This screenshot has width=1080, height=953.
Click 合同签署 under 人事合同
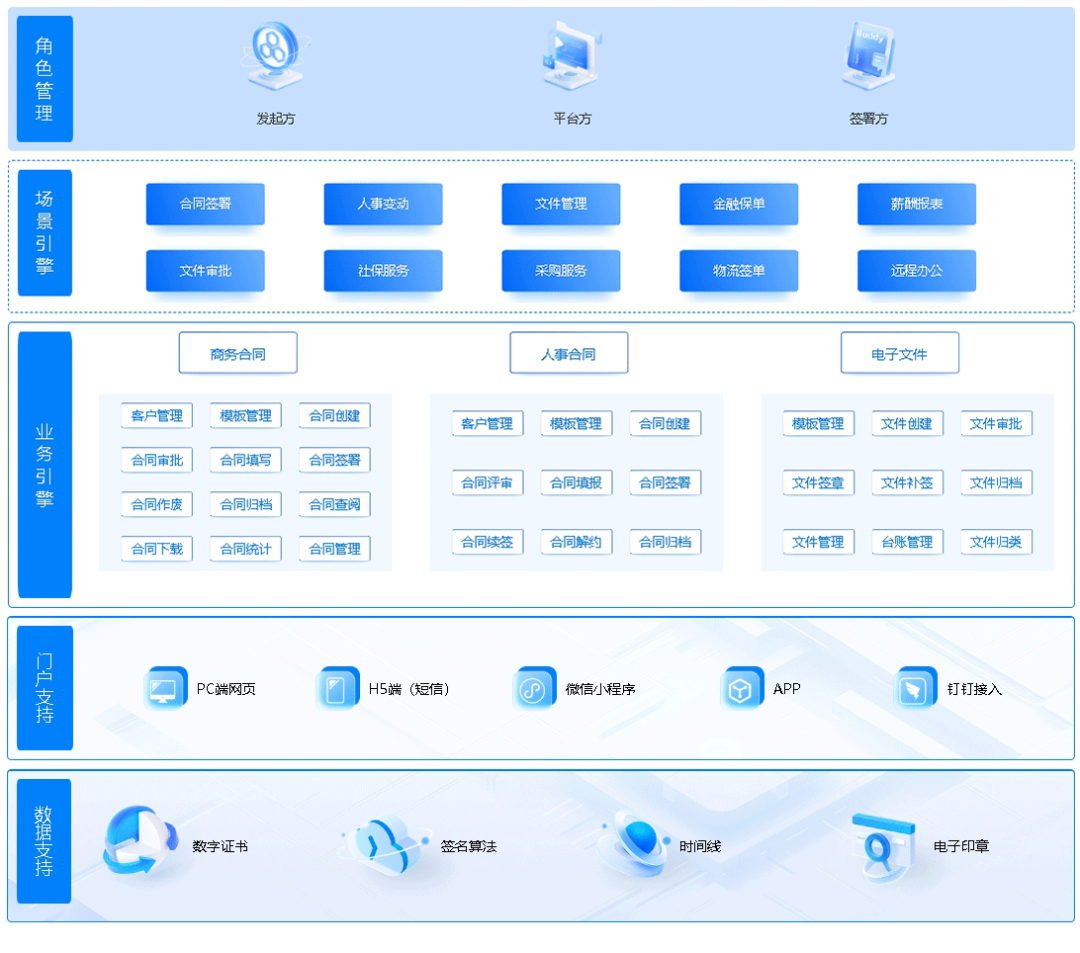pos(665,483)
